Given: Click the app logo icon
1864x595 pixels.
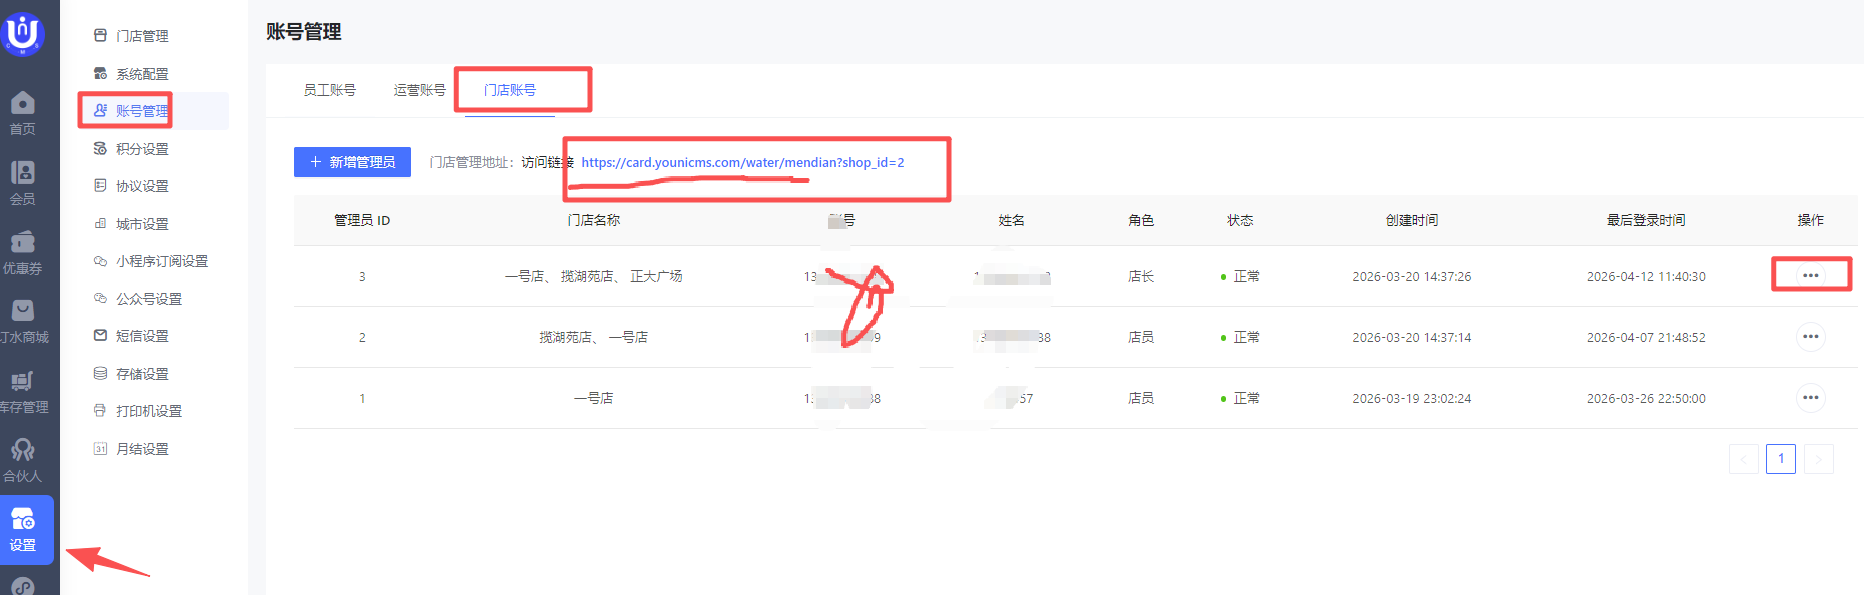Looking at the screenshot, I should tap(23, 33).
